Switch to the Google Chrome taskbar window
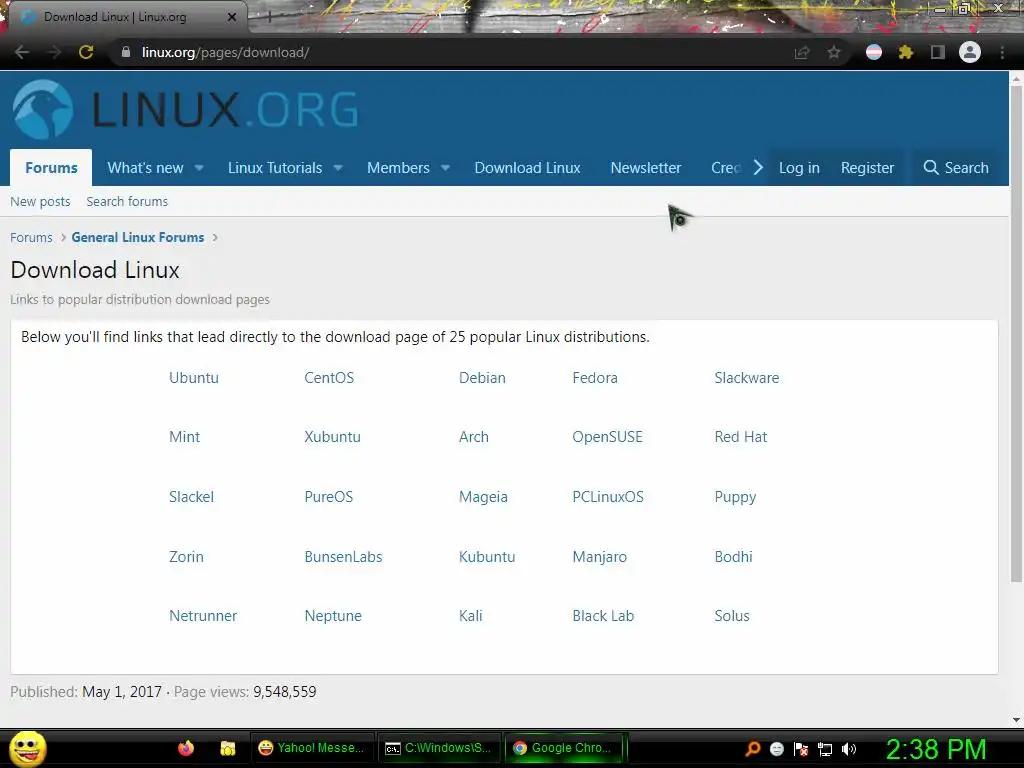 pos(566,748)
